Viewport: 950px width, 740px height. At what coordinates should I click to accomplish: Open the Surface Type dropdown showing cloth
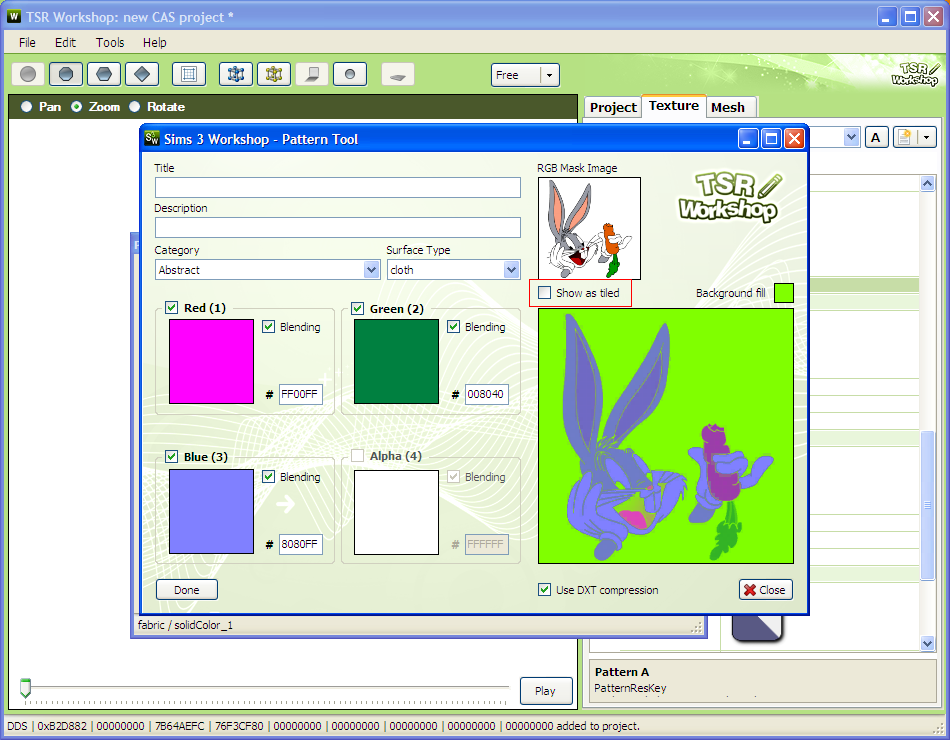click(511, 270)
